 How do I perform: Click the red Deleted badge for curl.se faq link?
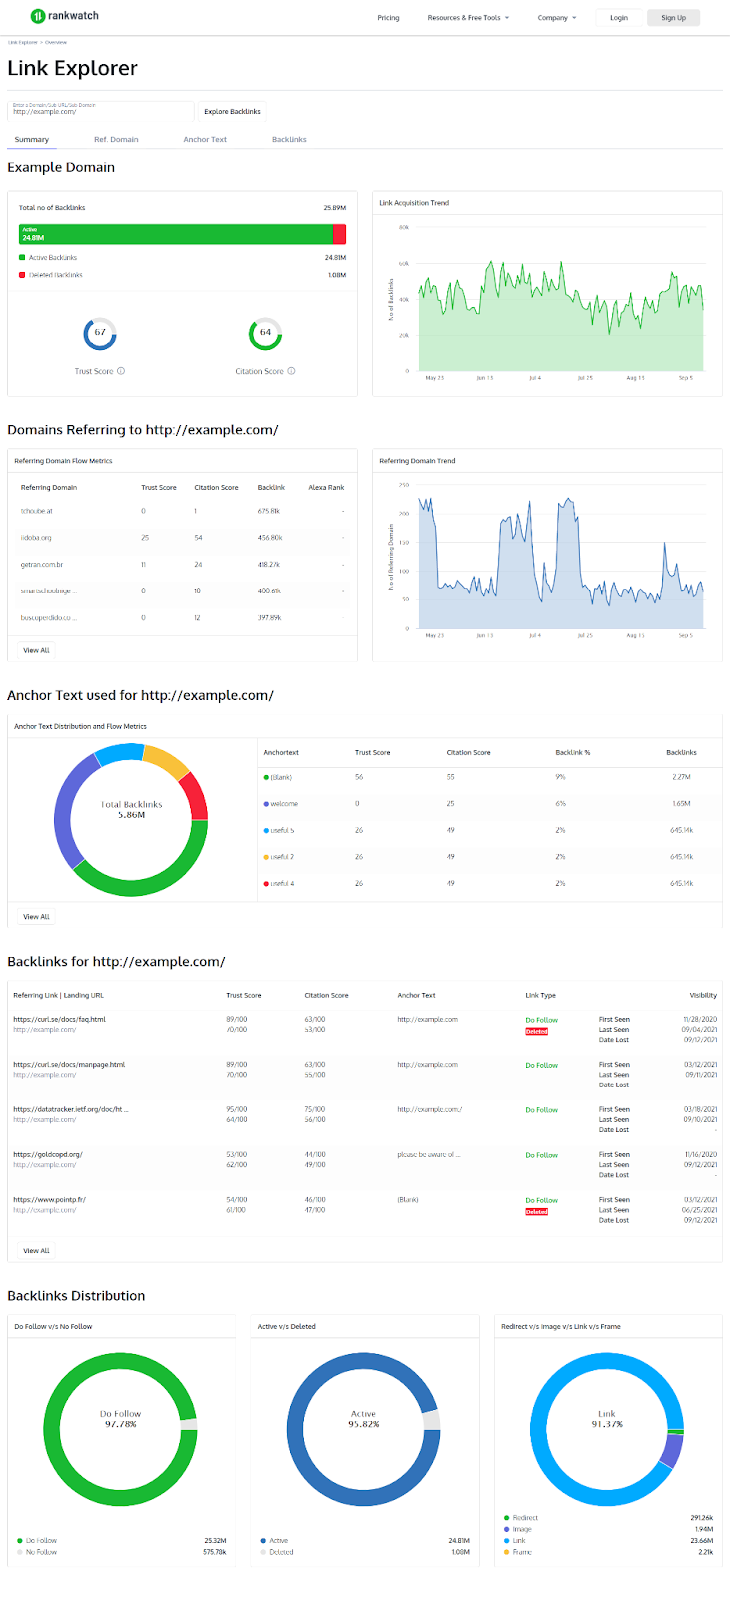coord(537,1031)
